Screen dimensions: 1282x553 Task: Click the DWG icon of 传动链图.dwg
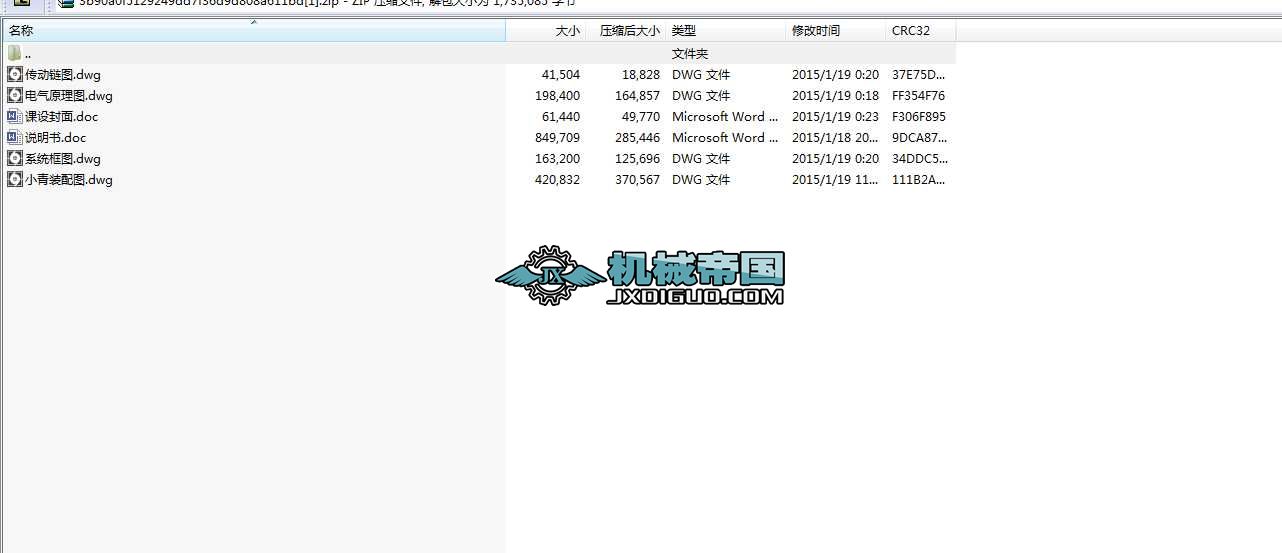[x=15, y=75]
